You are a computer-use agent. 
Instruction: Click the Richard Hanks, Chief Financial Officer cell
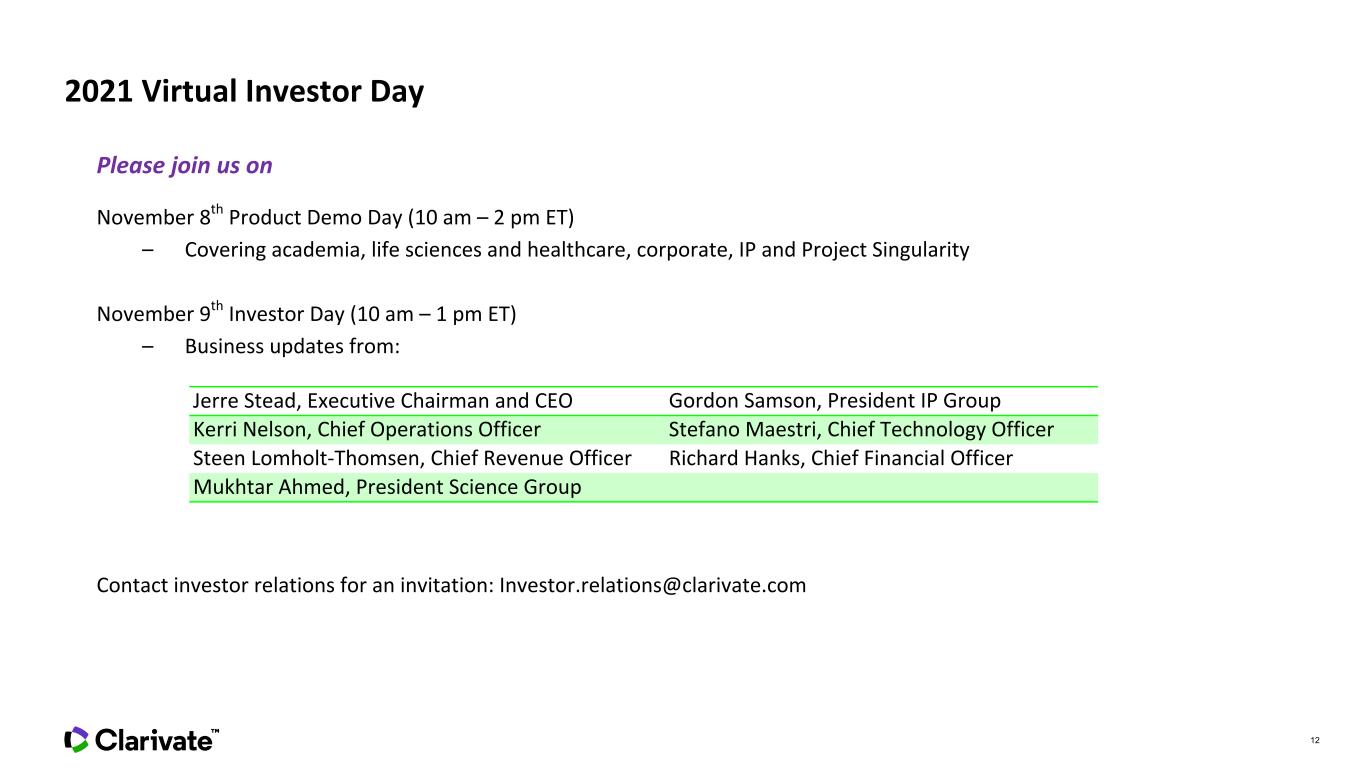click(x=882, y=458)
